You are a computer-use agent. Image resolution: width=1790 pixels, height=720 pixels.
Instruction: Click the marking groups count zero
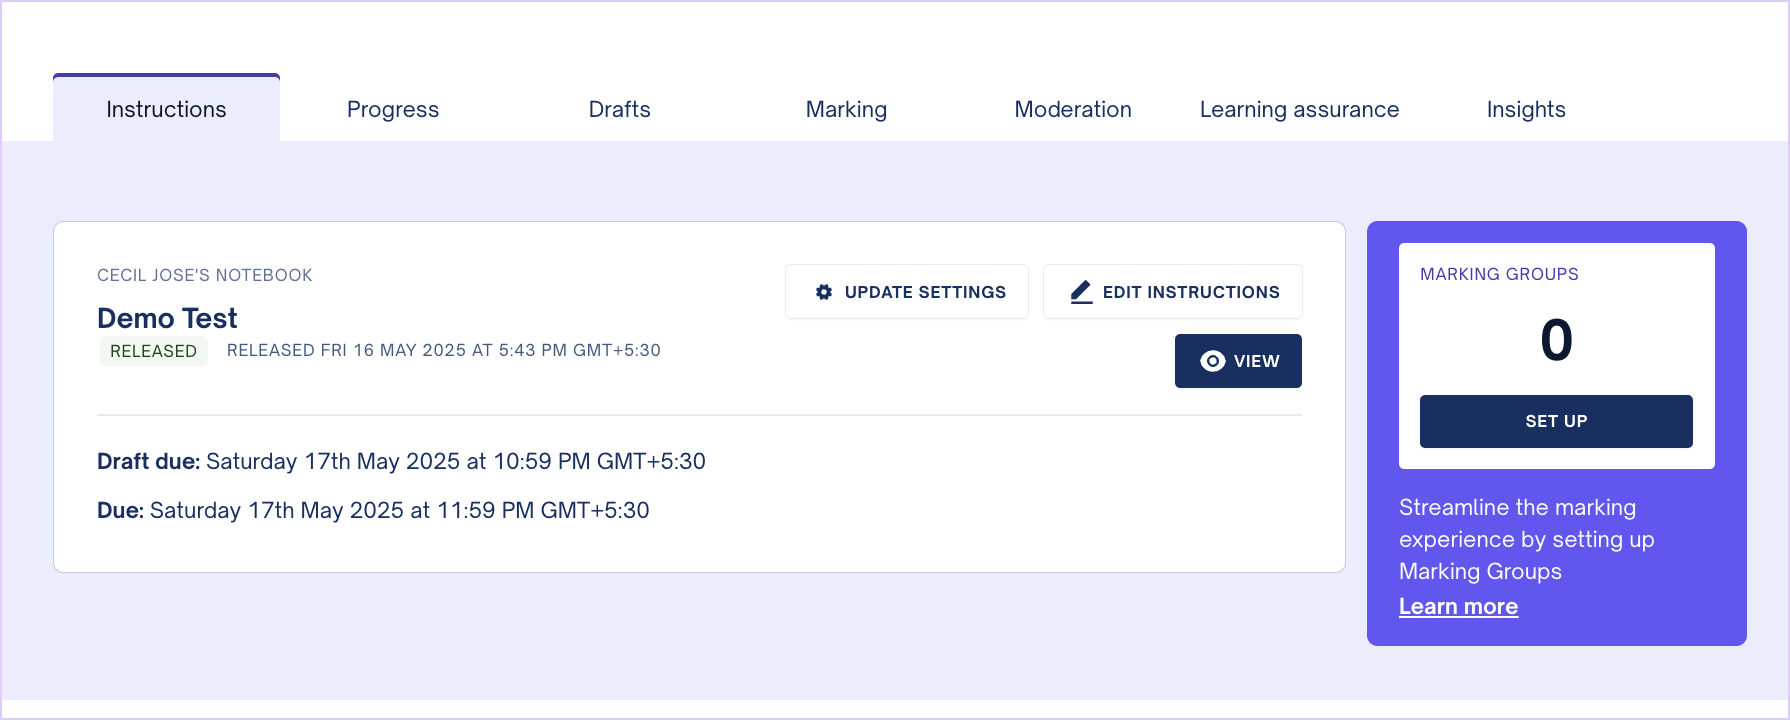pyautogui.click(x=1556, y=340)
